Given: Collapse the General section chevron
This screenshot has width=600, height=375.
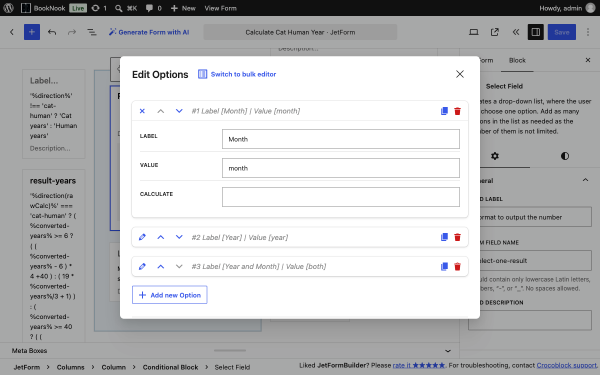Looking at the screenshot, I should 585,180.
